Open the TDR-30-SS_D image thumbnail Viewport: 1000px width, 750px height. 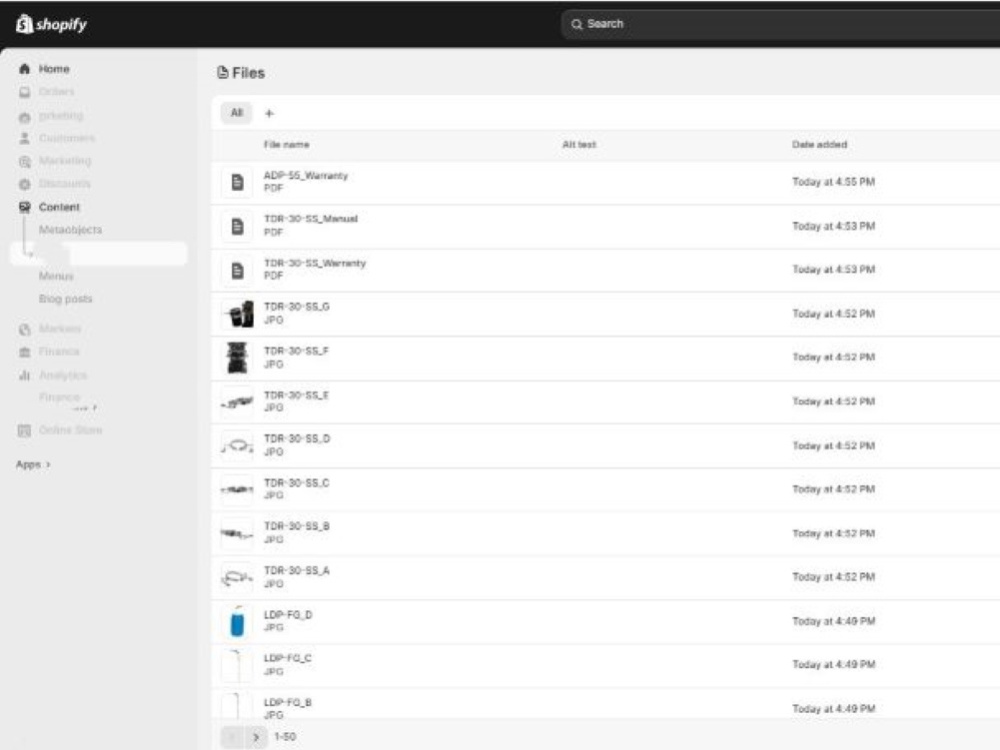237,446
